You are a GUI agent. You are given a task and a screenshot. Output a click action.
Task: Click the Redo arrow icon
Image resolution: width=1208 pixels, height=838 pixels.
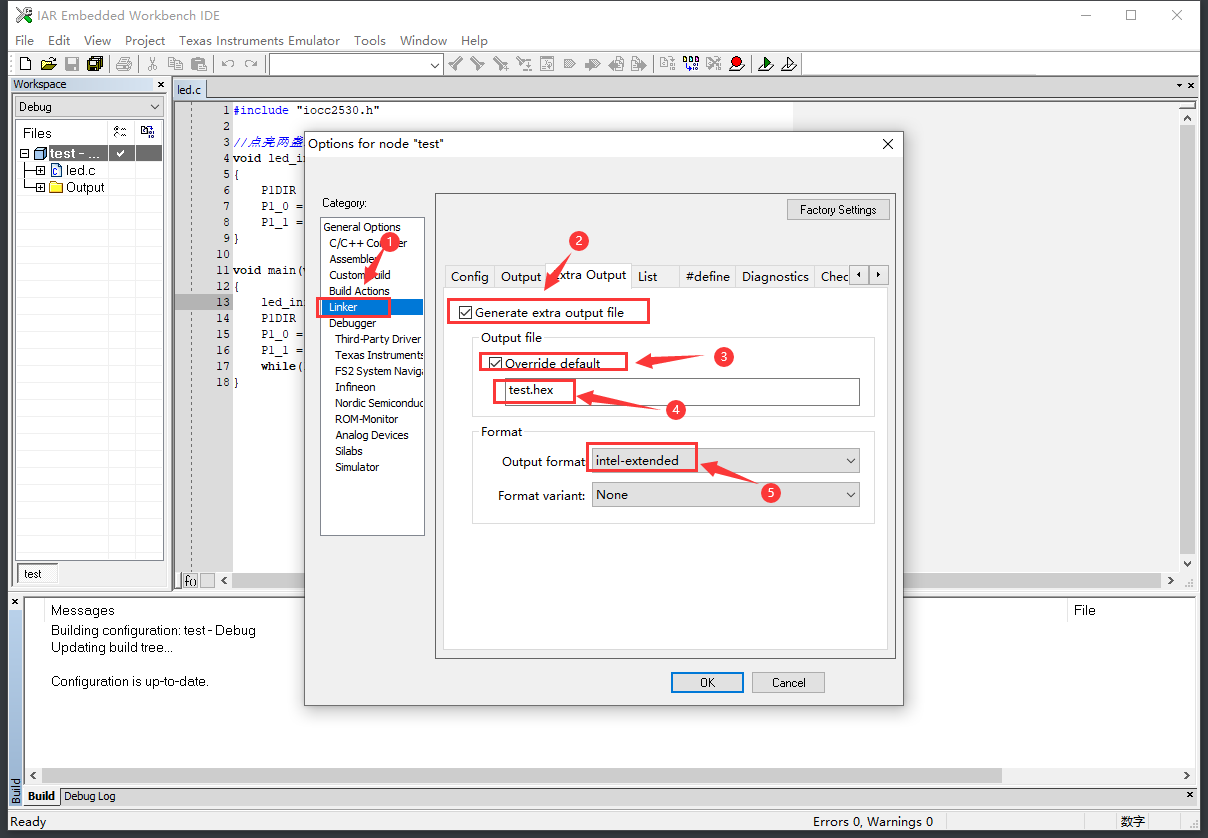tap(251, 64)
